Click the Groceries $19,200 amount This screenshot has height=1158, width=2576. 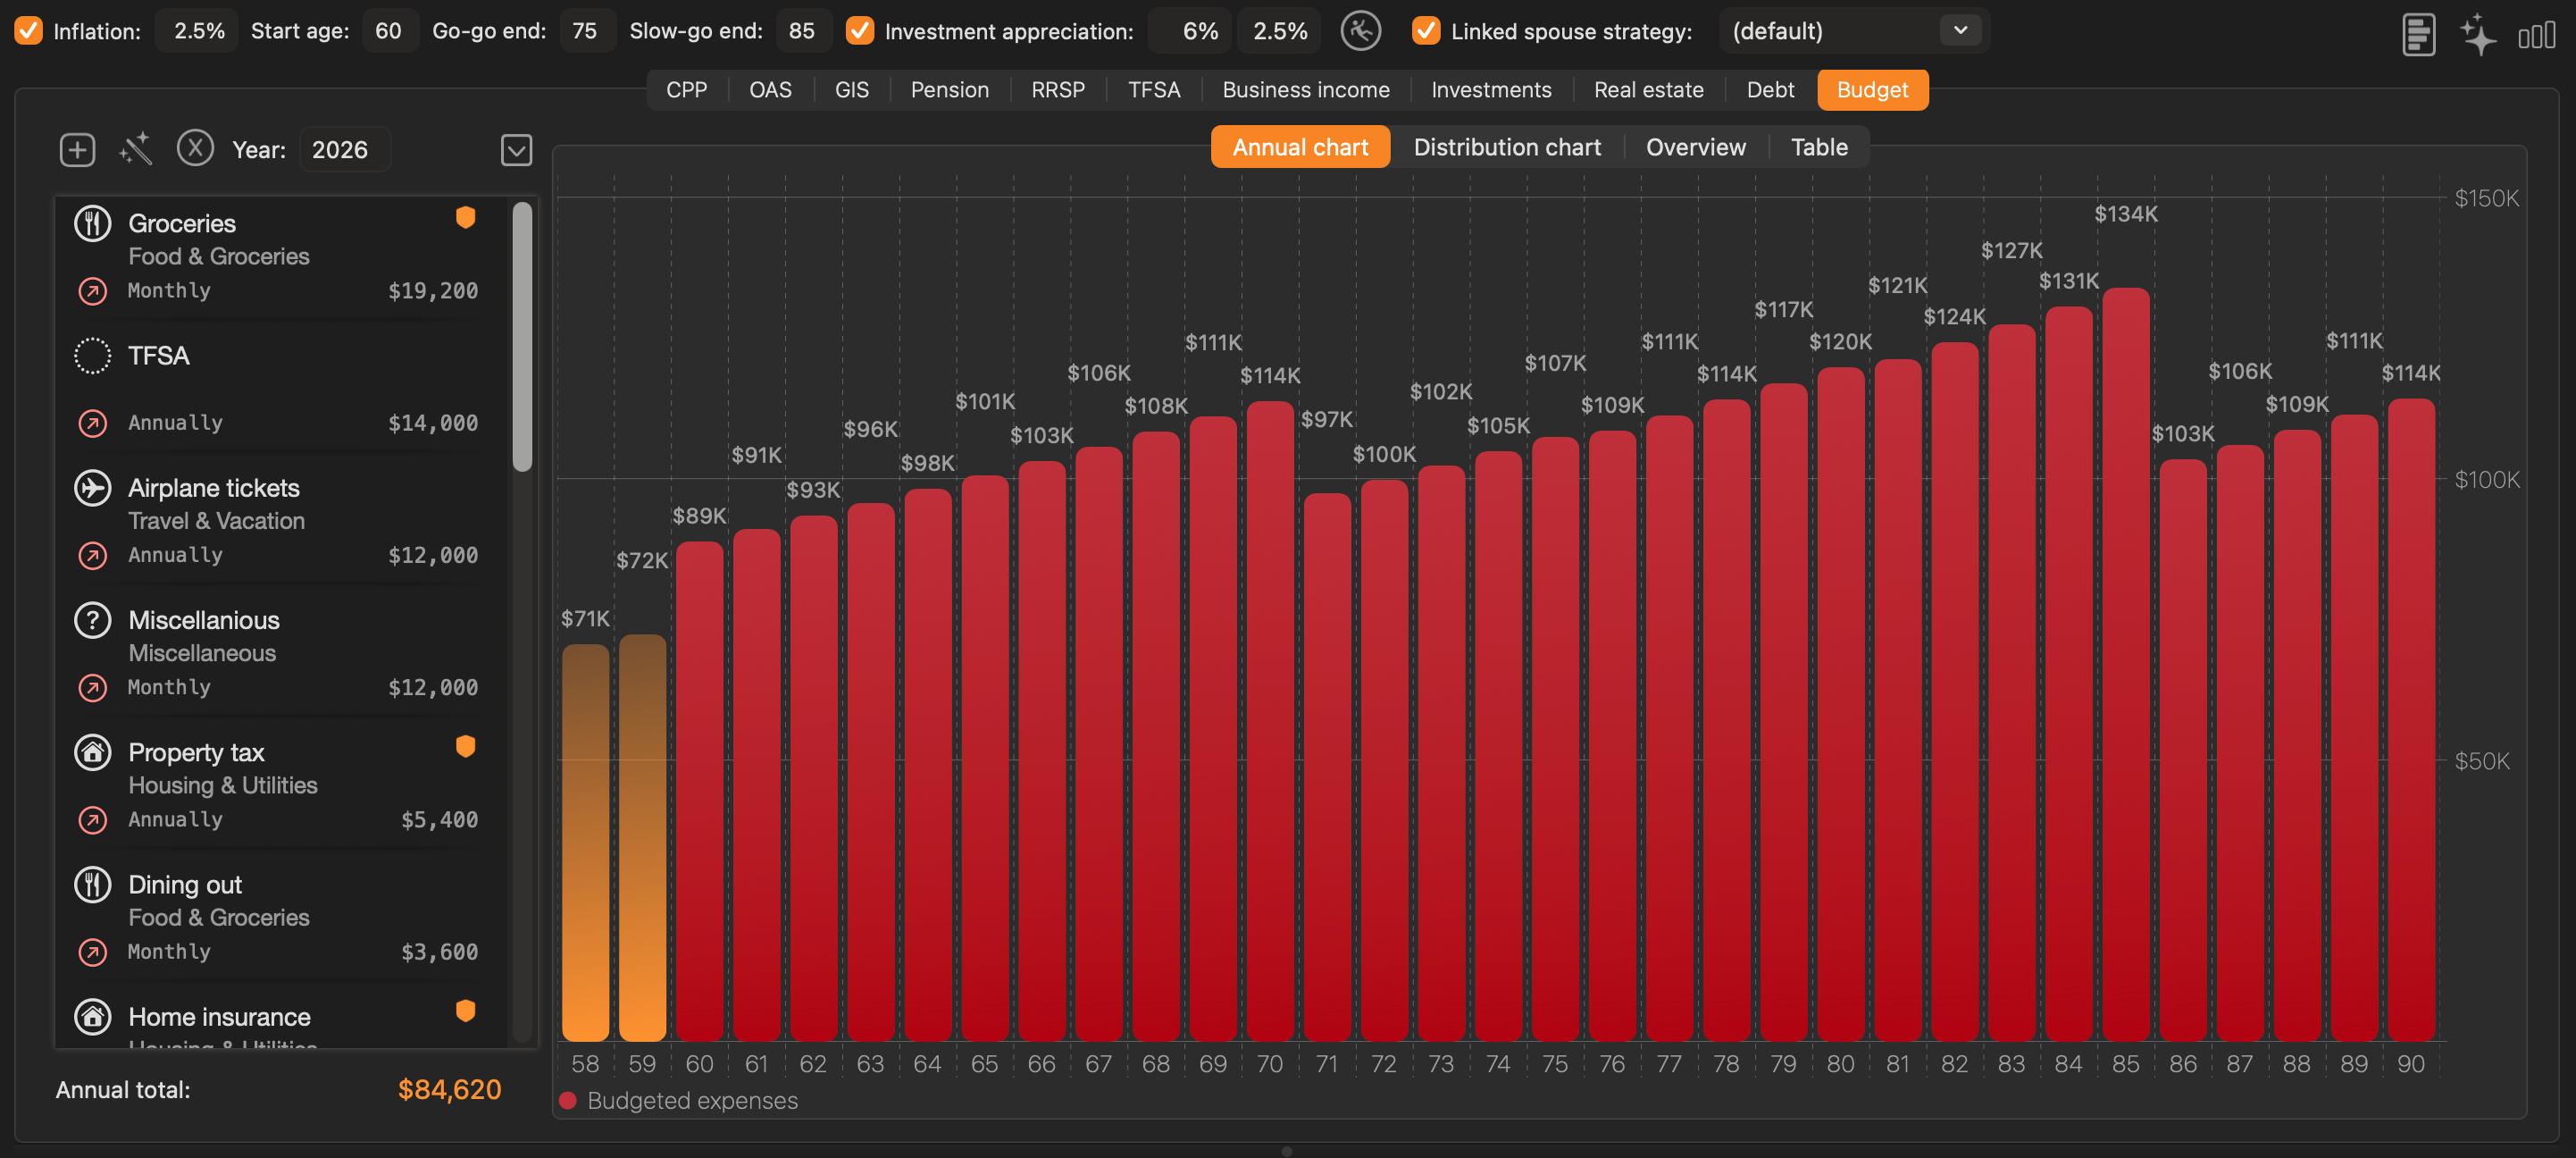[x=433, y=291]
